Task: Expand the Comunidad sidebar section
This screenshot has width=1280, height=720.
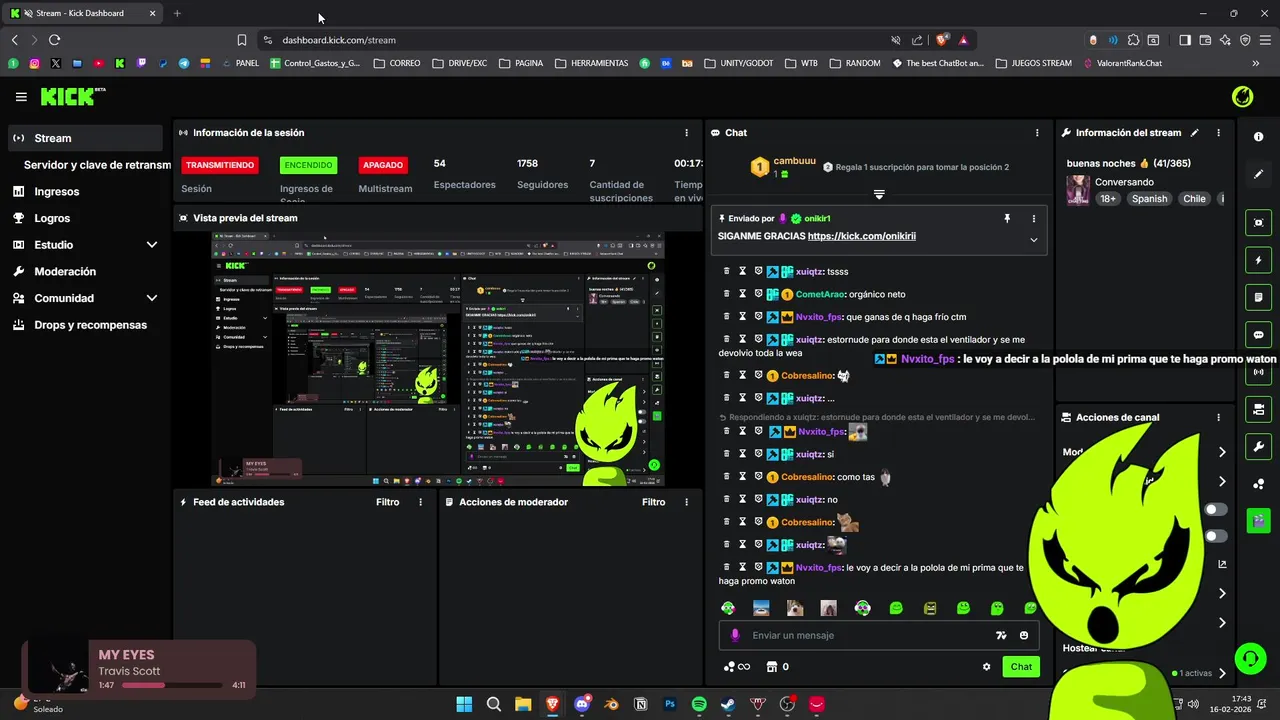Action: click(x=152, y=298)
